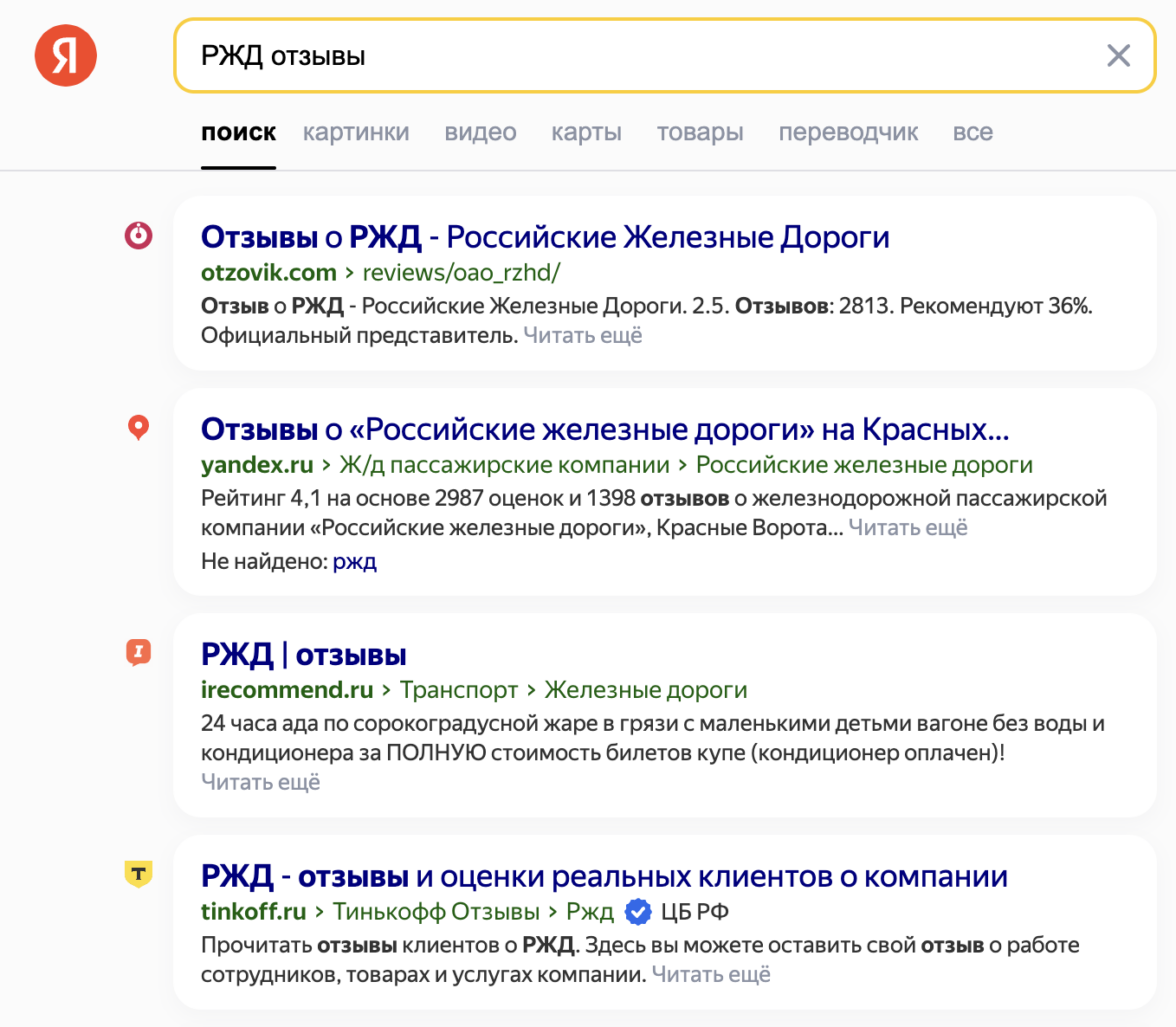Viewport: 1176px width, 1027px height.
Task: Open Отзывы о РЖД otzovik result title
Action: 545,237
